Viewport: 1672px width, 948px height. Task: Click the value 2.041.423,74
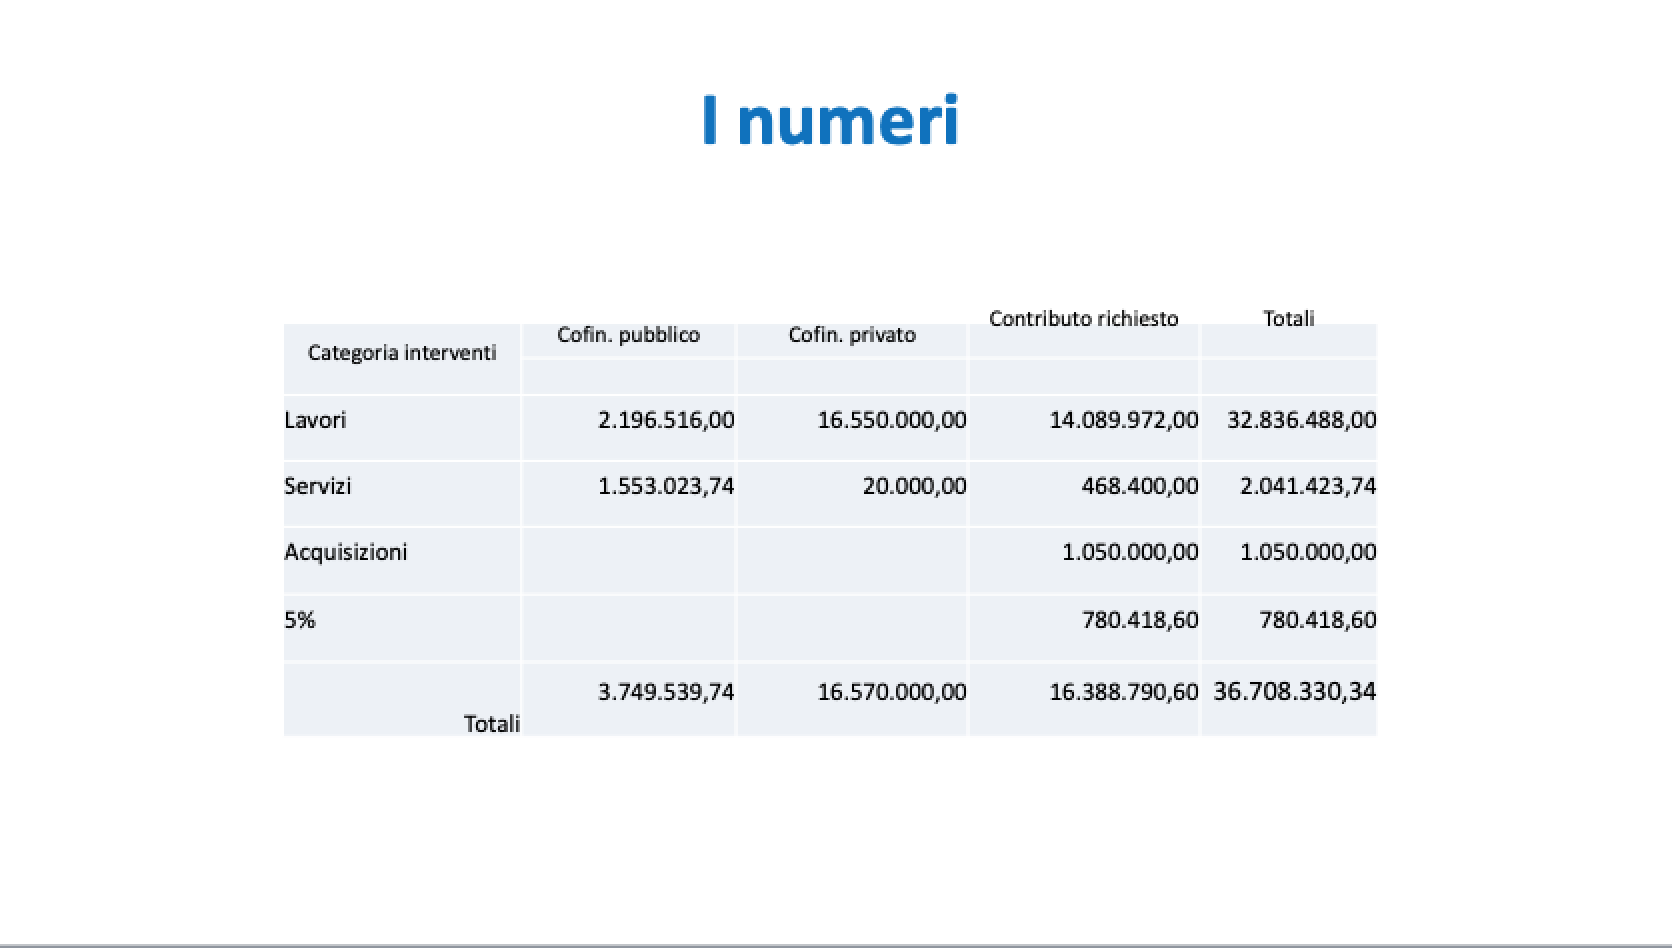1308,486
